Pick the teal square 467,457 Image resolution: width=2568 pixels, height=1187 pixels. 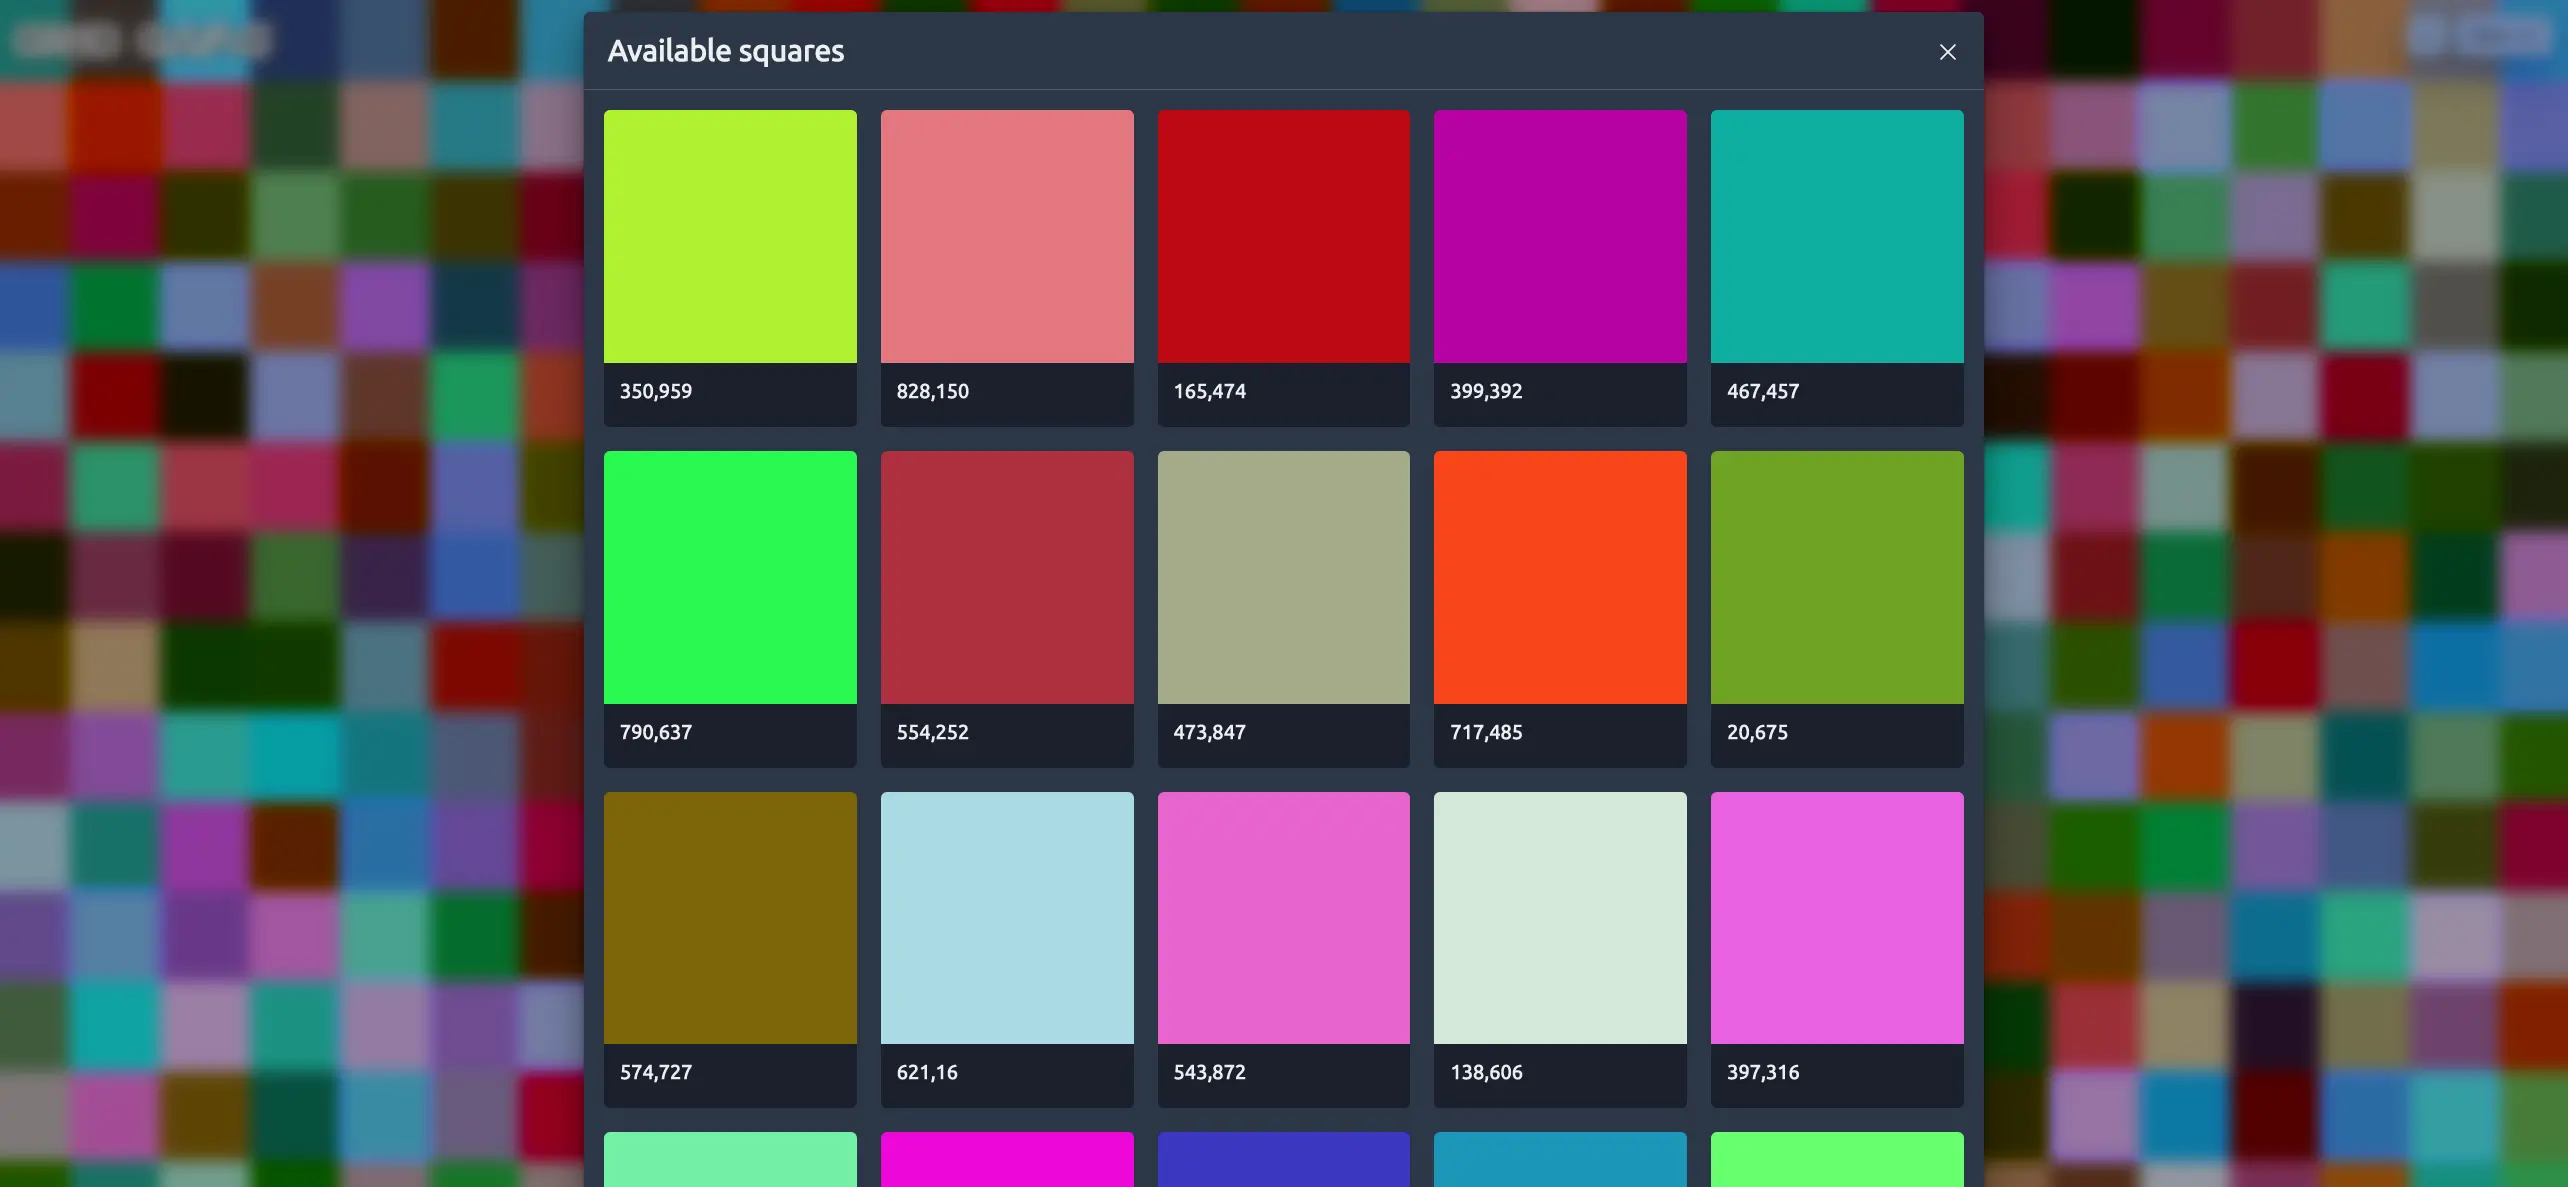[x=1837, y=236]
